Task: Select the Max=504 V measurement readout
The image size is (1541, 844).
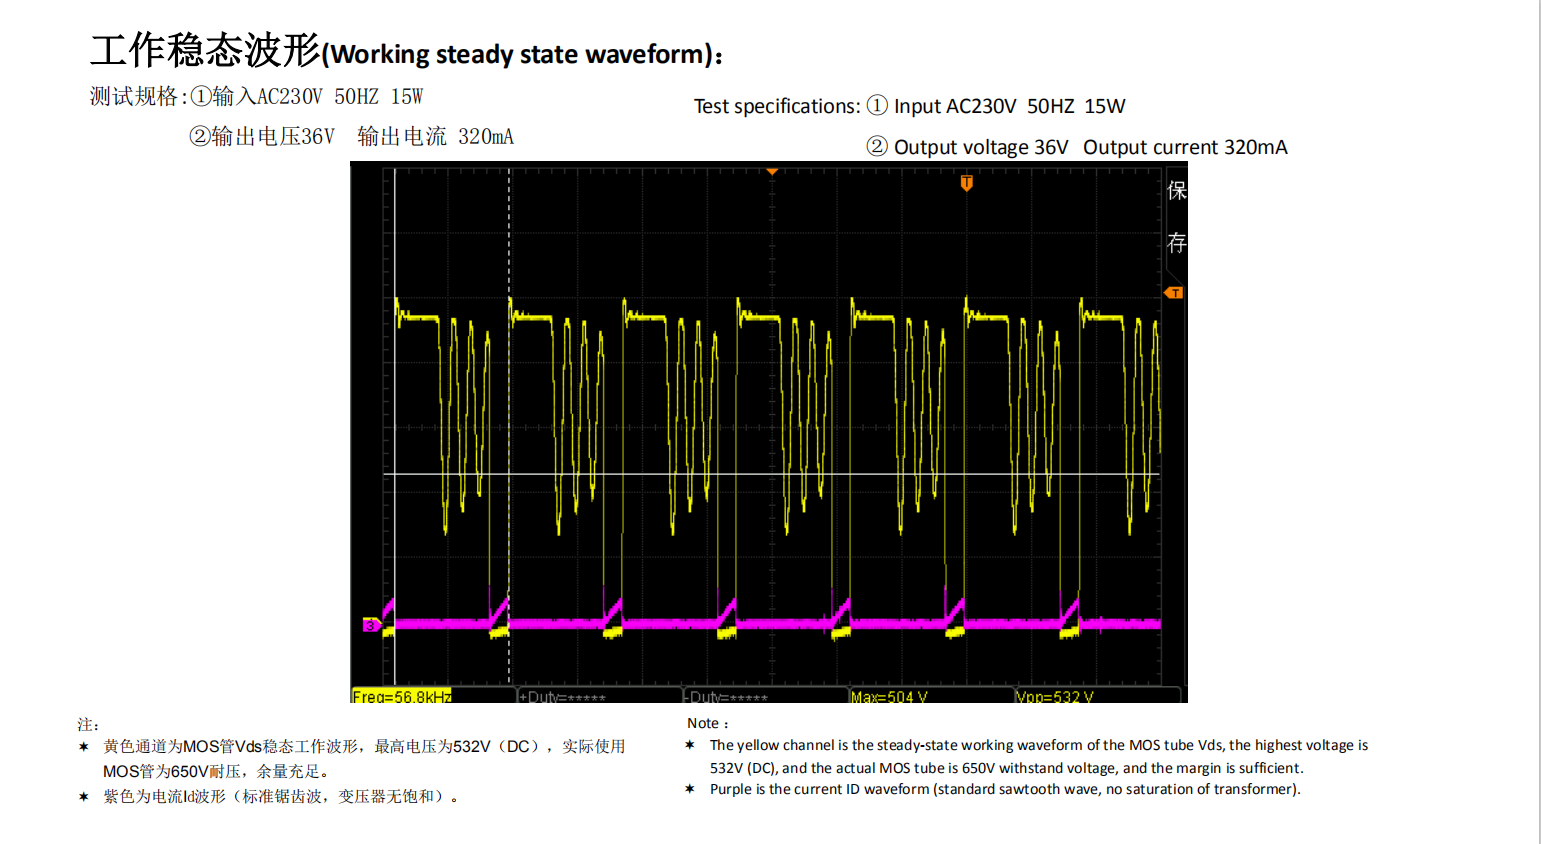Action: click(889, 696)
